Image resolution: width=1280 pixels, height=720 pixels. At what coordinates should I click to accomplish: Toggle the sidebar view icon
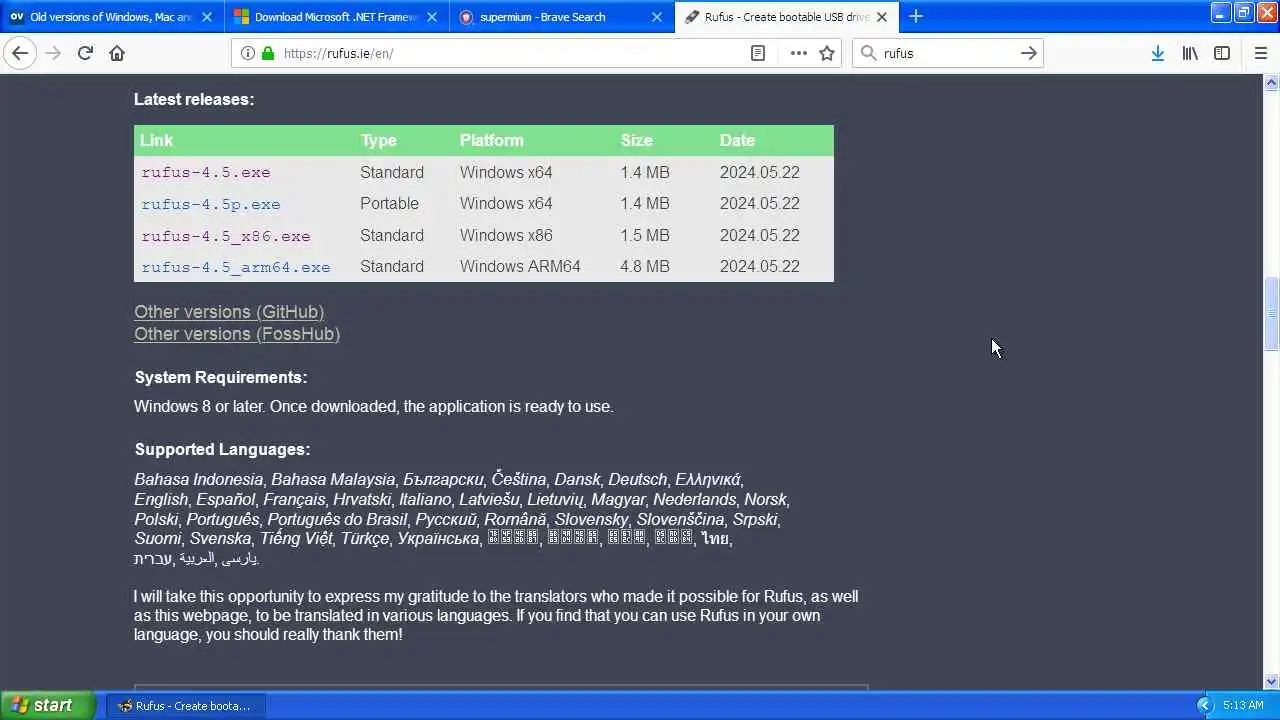point(1222,53)
